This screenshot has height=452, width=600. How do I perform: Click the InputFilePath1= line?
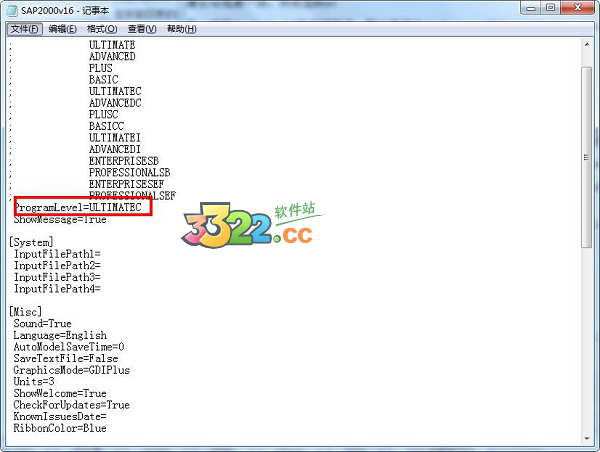click(x=57, y=254)
